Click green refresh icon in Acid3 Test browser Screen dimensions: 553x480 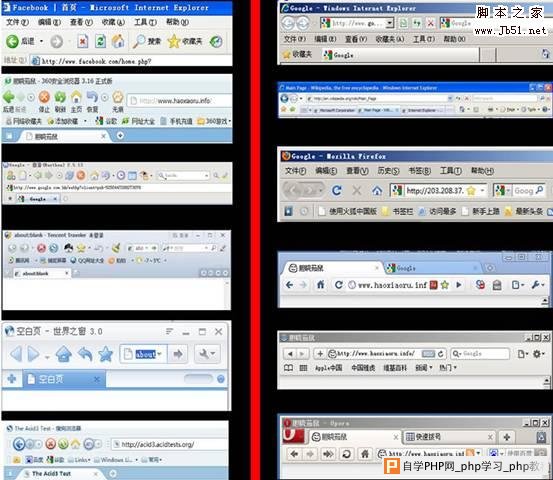[x=63, y=444]
